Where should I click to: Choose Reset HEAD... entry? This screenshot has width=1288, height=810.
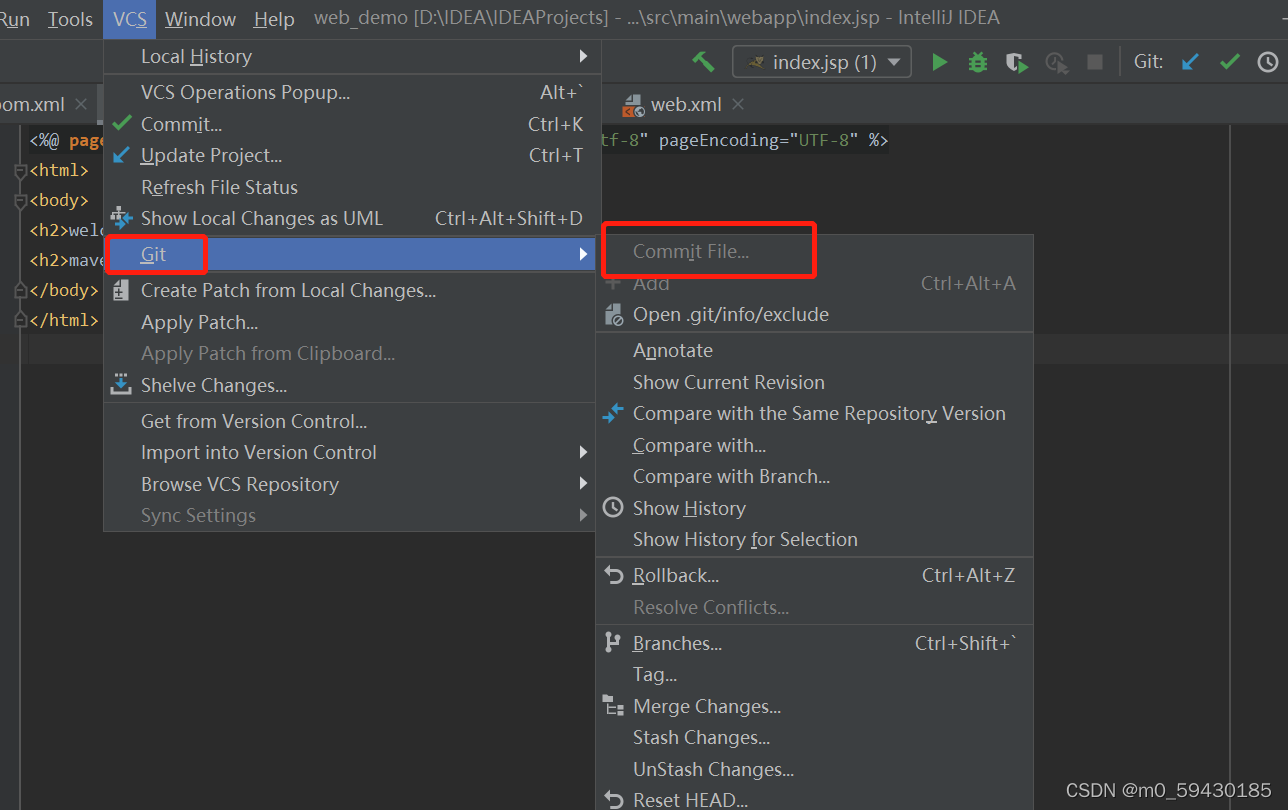(x=814, y=800)
